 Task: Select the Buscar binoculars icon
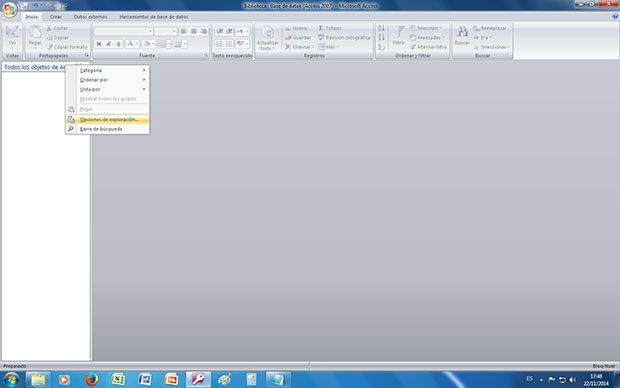coord(461,32)
